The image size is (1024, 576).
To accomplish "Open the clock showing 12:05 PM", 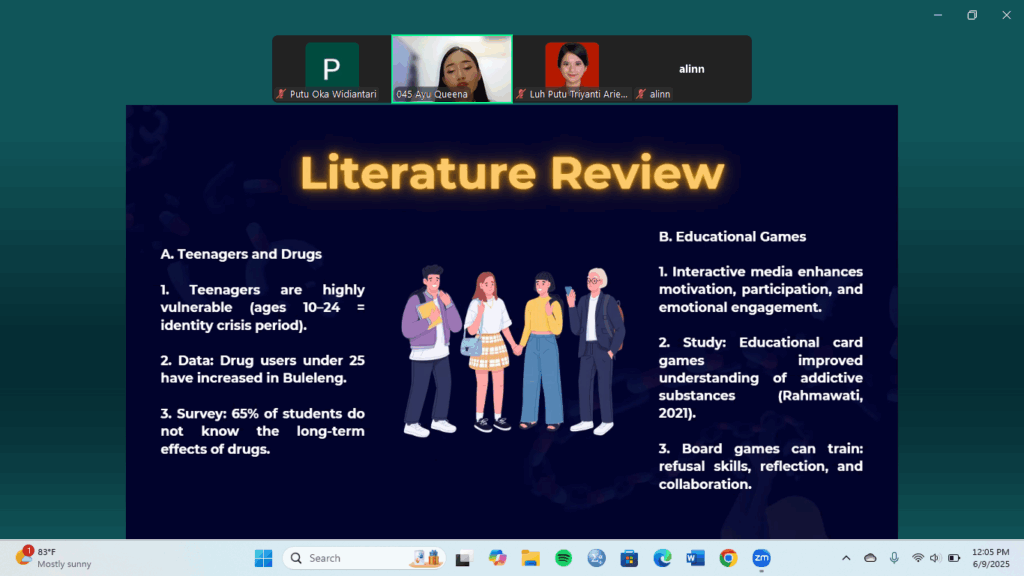I will pyautogui.click(x=990, y=558).
